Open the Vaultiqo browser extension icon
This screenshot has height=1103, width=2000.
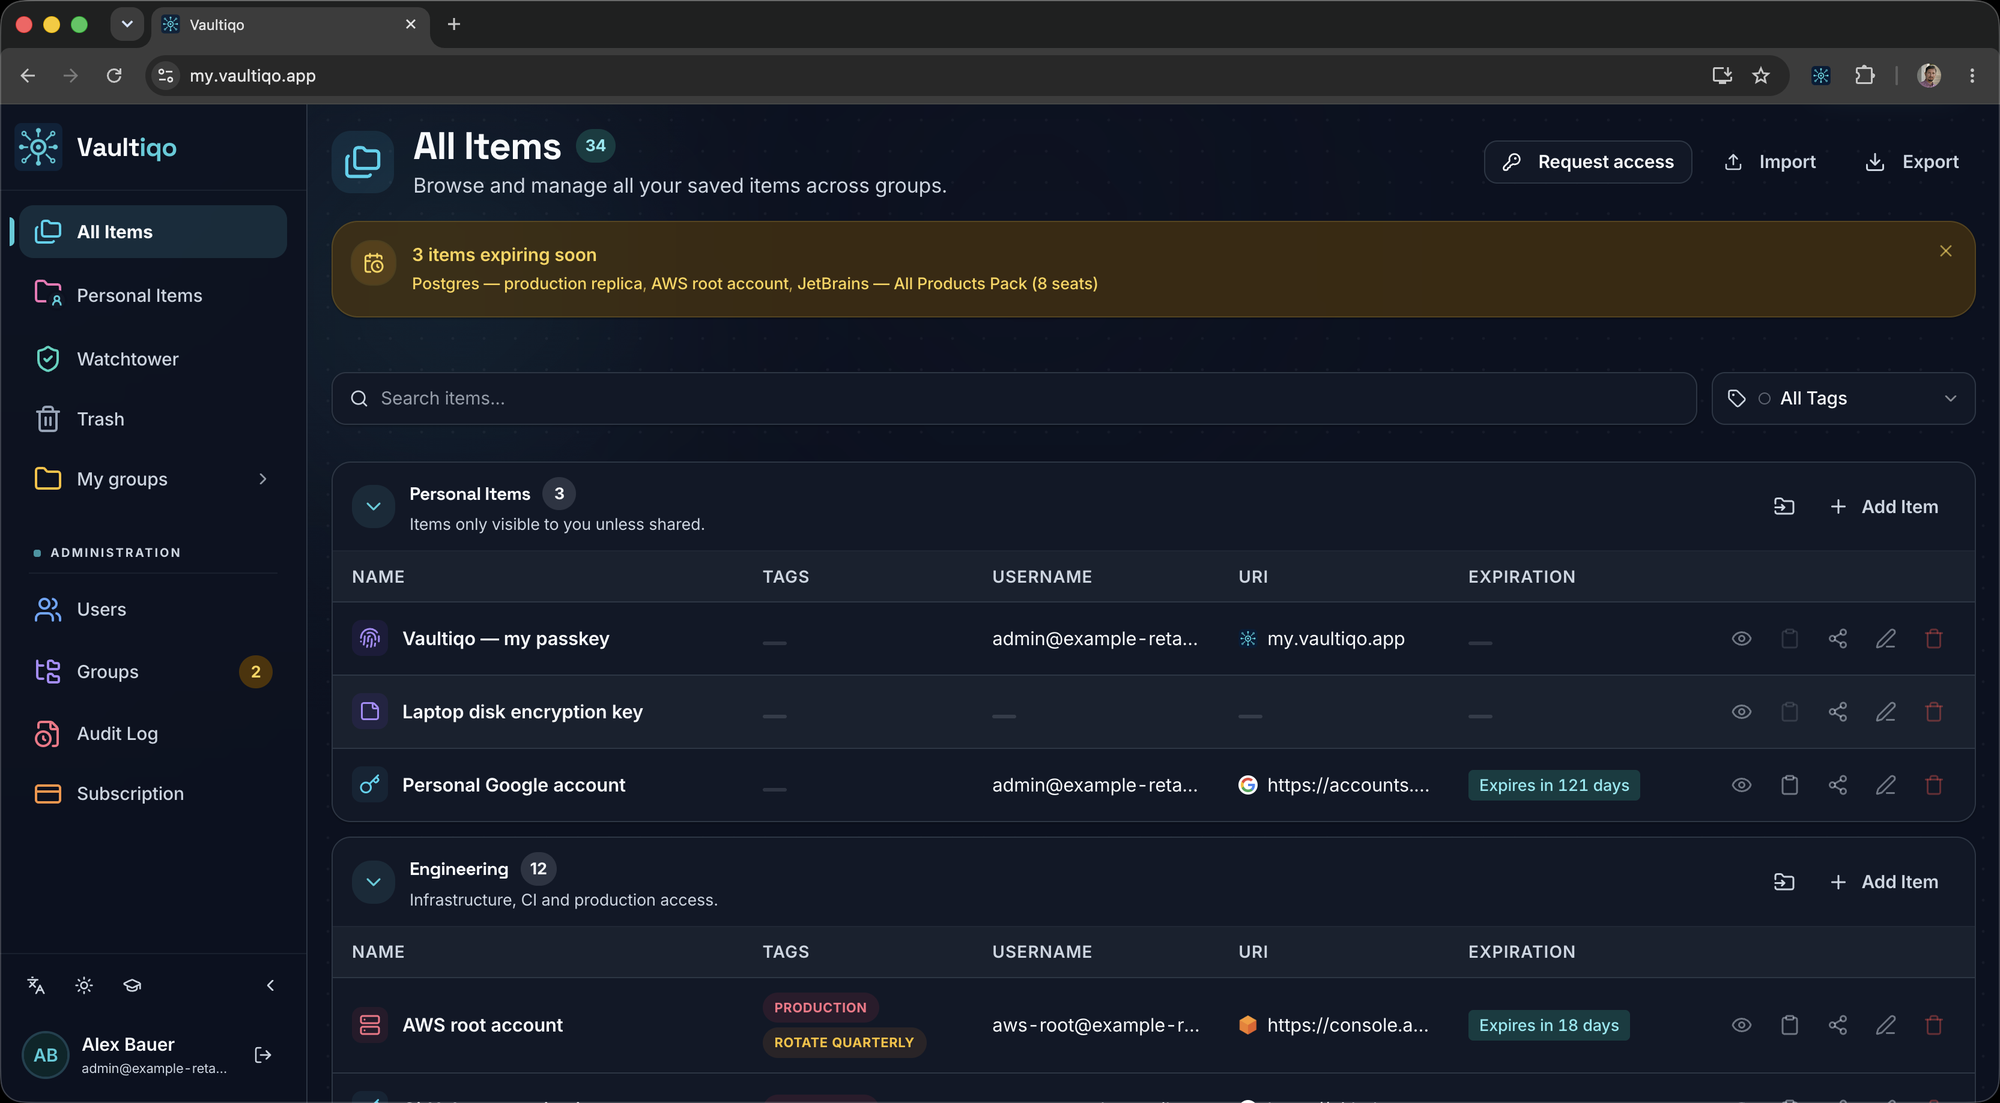coord(1821,76)
